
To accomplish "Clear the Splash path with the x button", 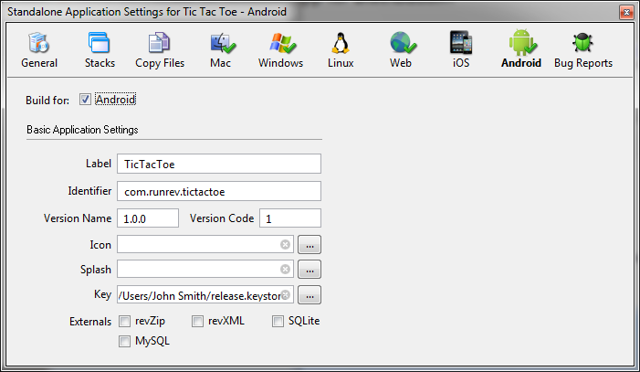I will (x=285, y=269).
